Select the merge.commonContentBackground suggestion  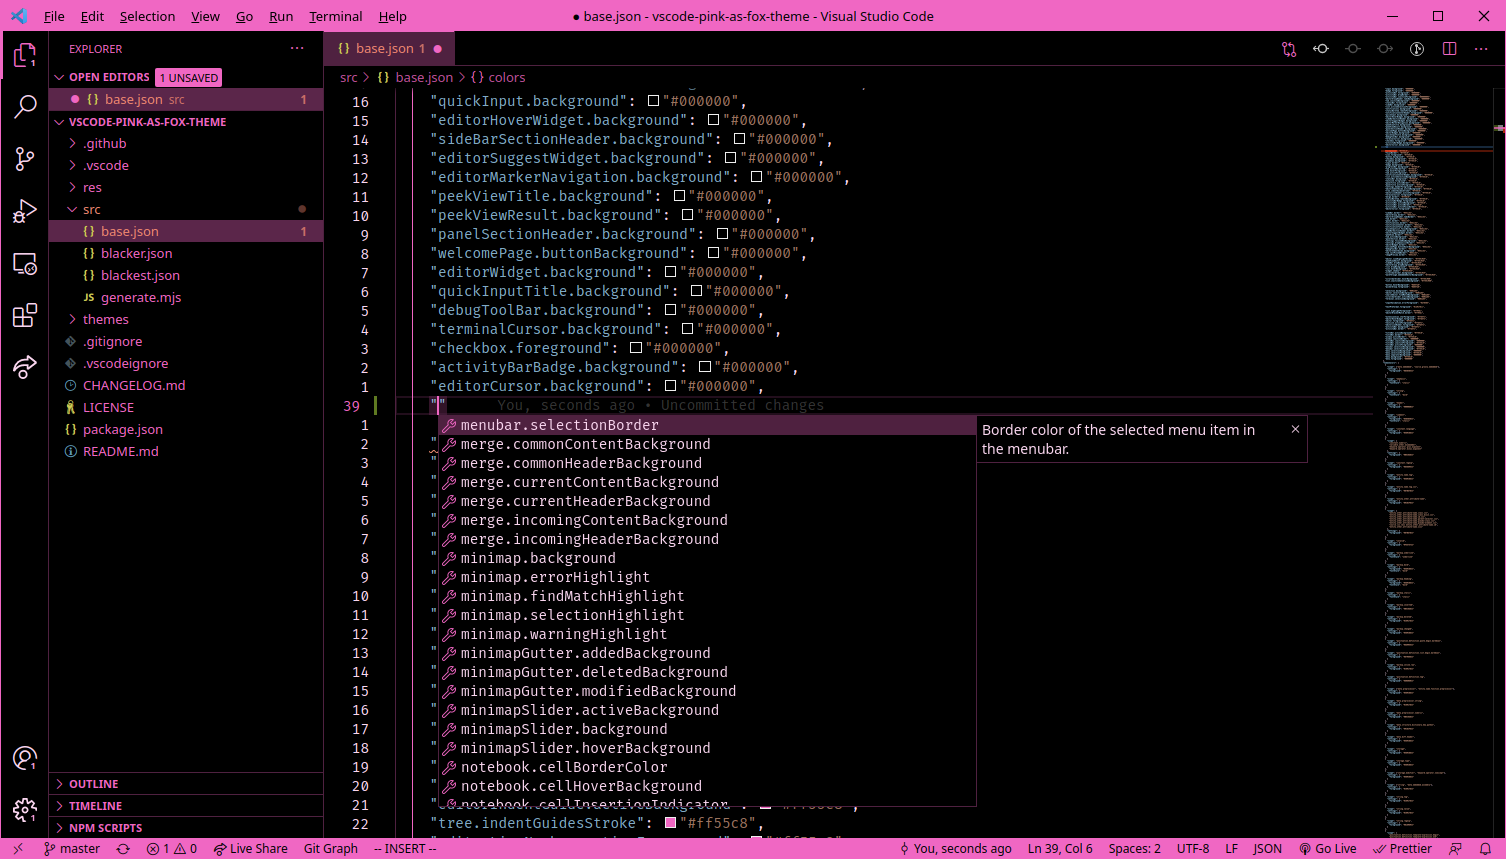coord(707,444)
